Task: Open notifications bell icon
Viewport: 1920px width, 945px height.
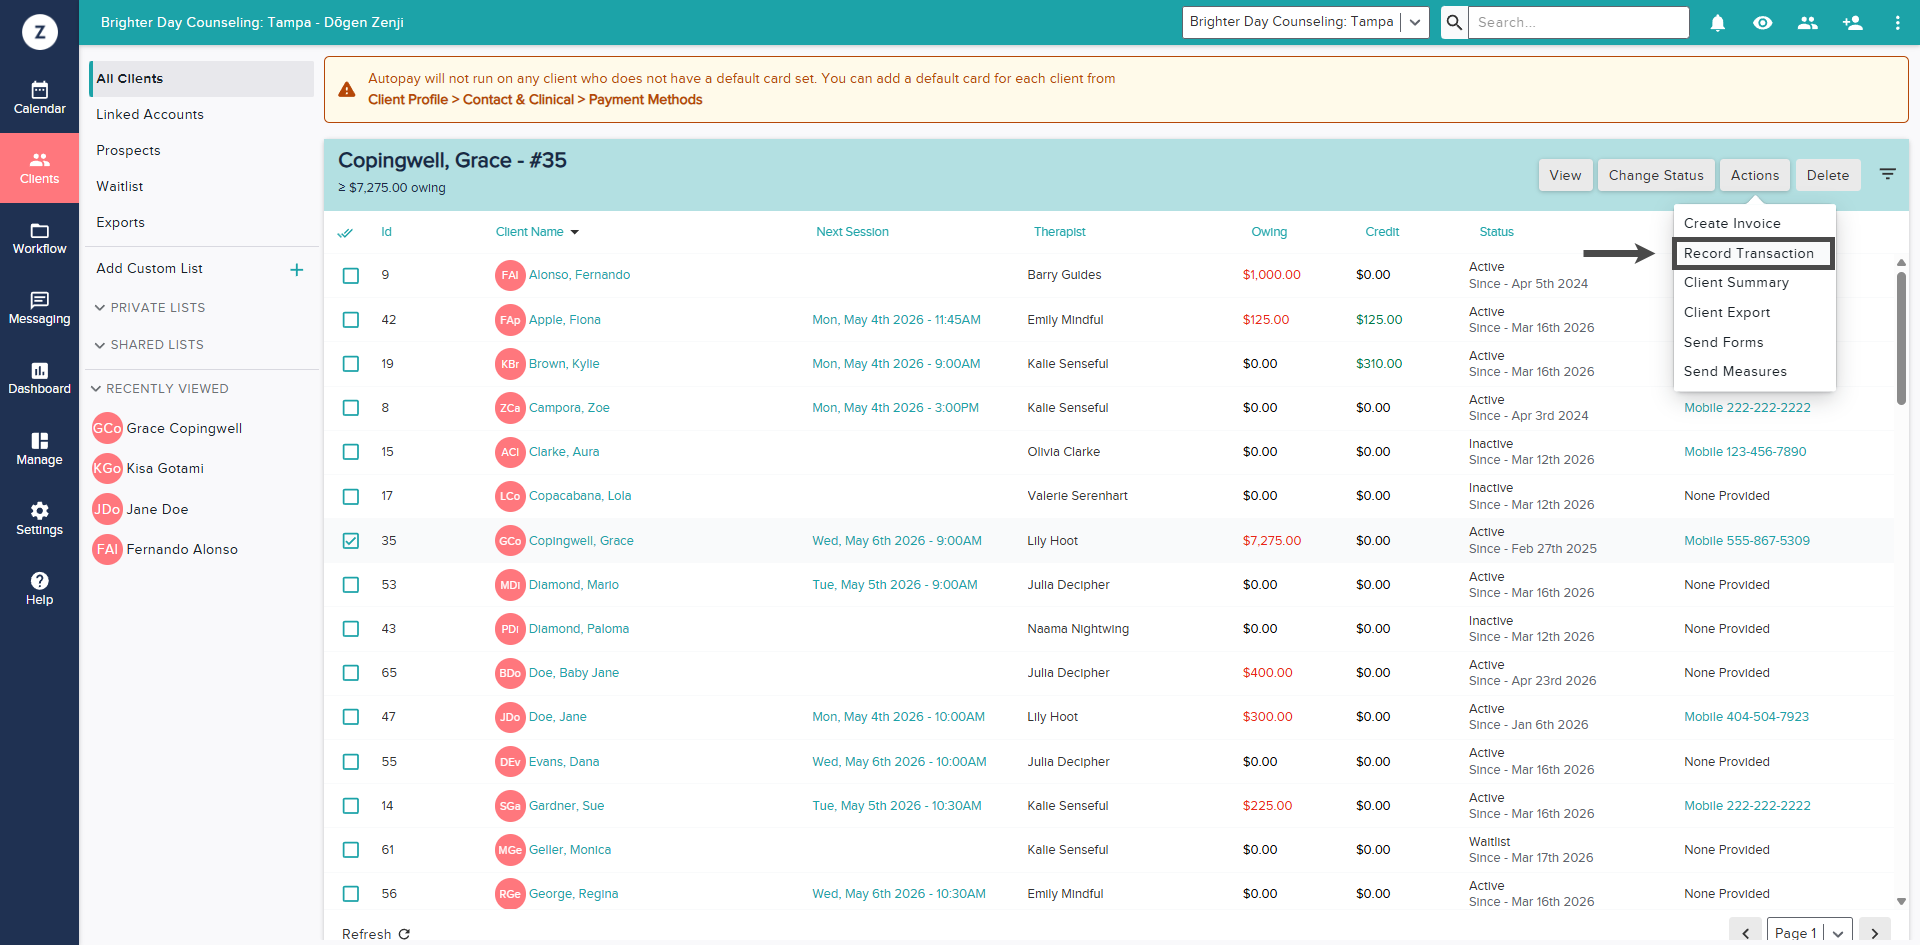Action: click(1718, 22)
